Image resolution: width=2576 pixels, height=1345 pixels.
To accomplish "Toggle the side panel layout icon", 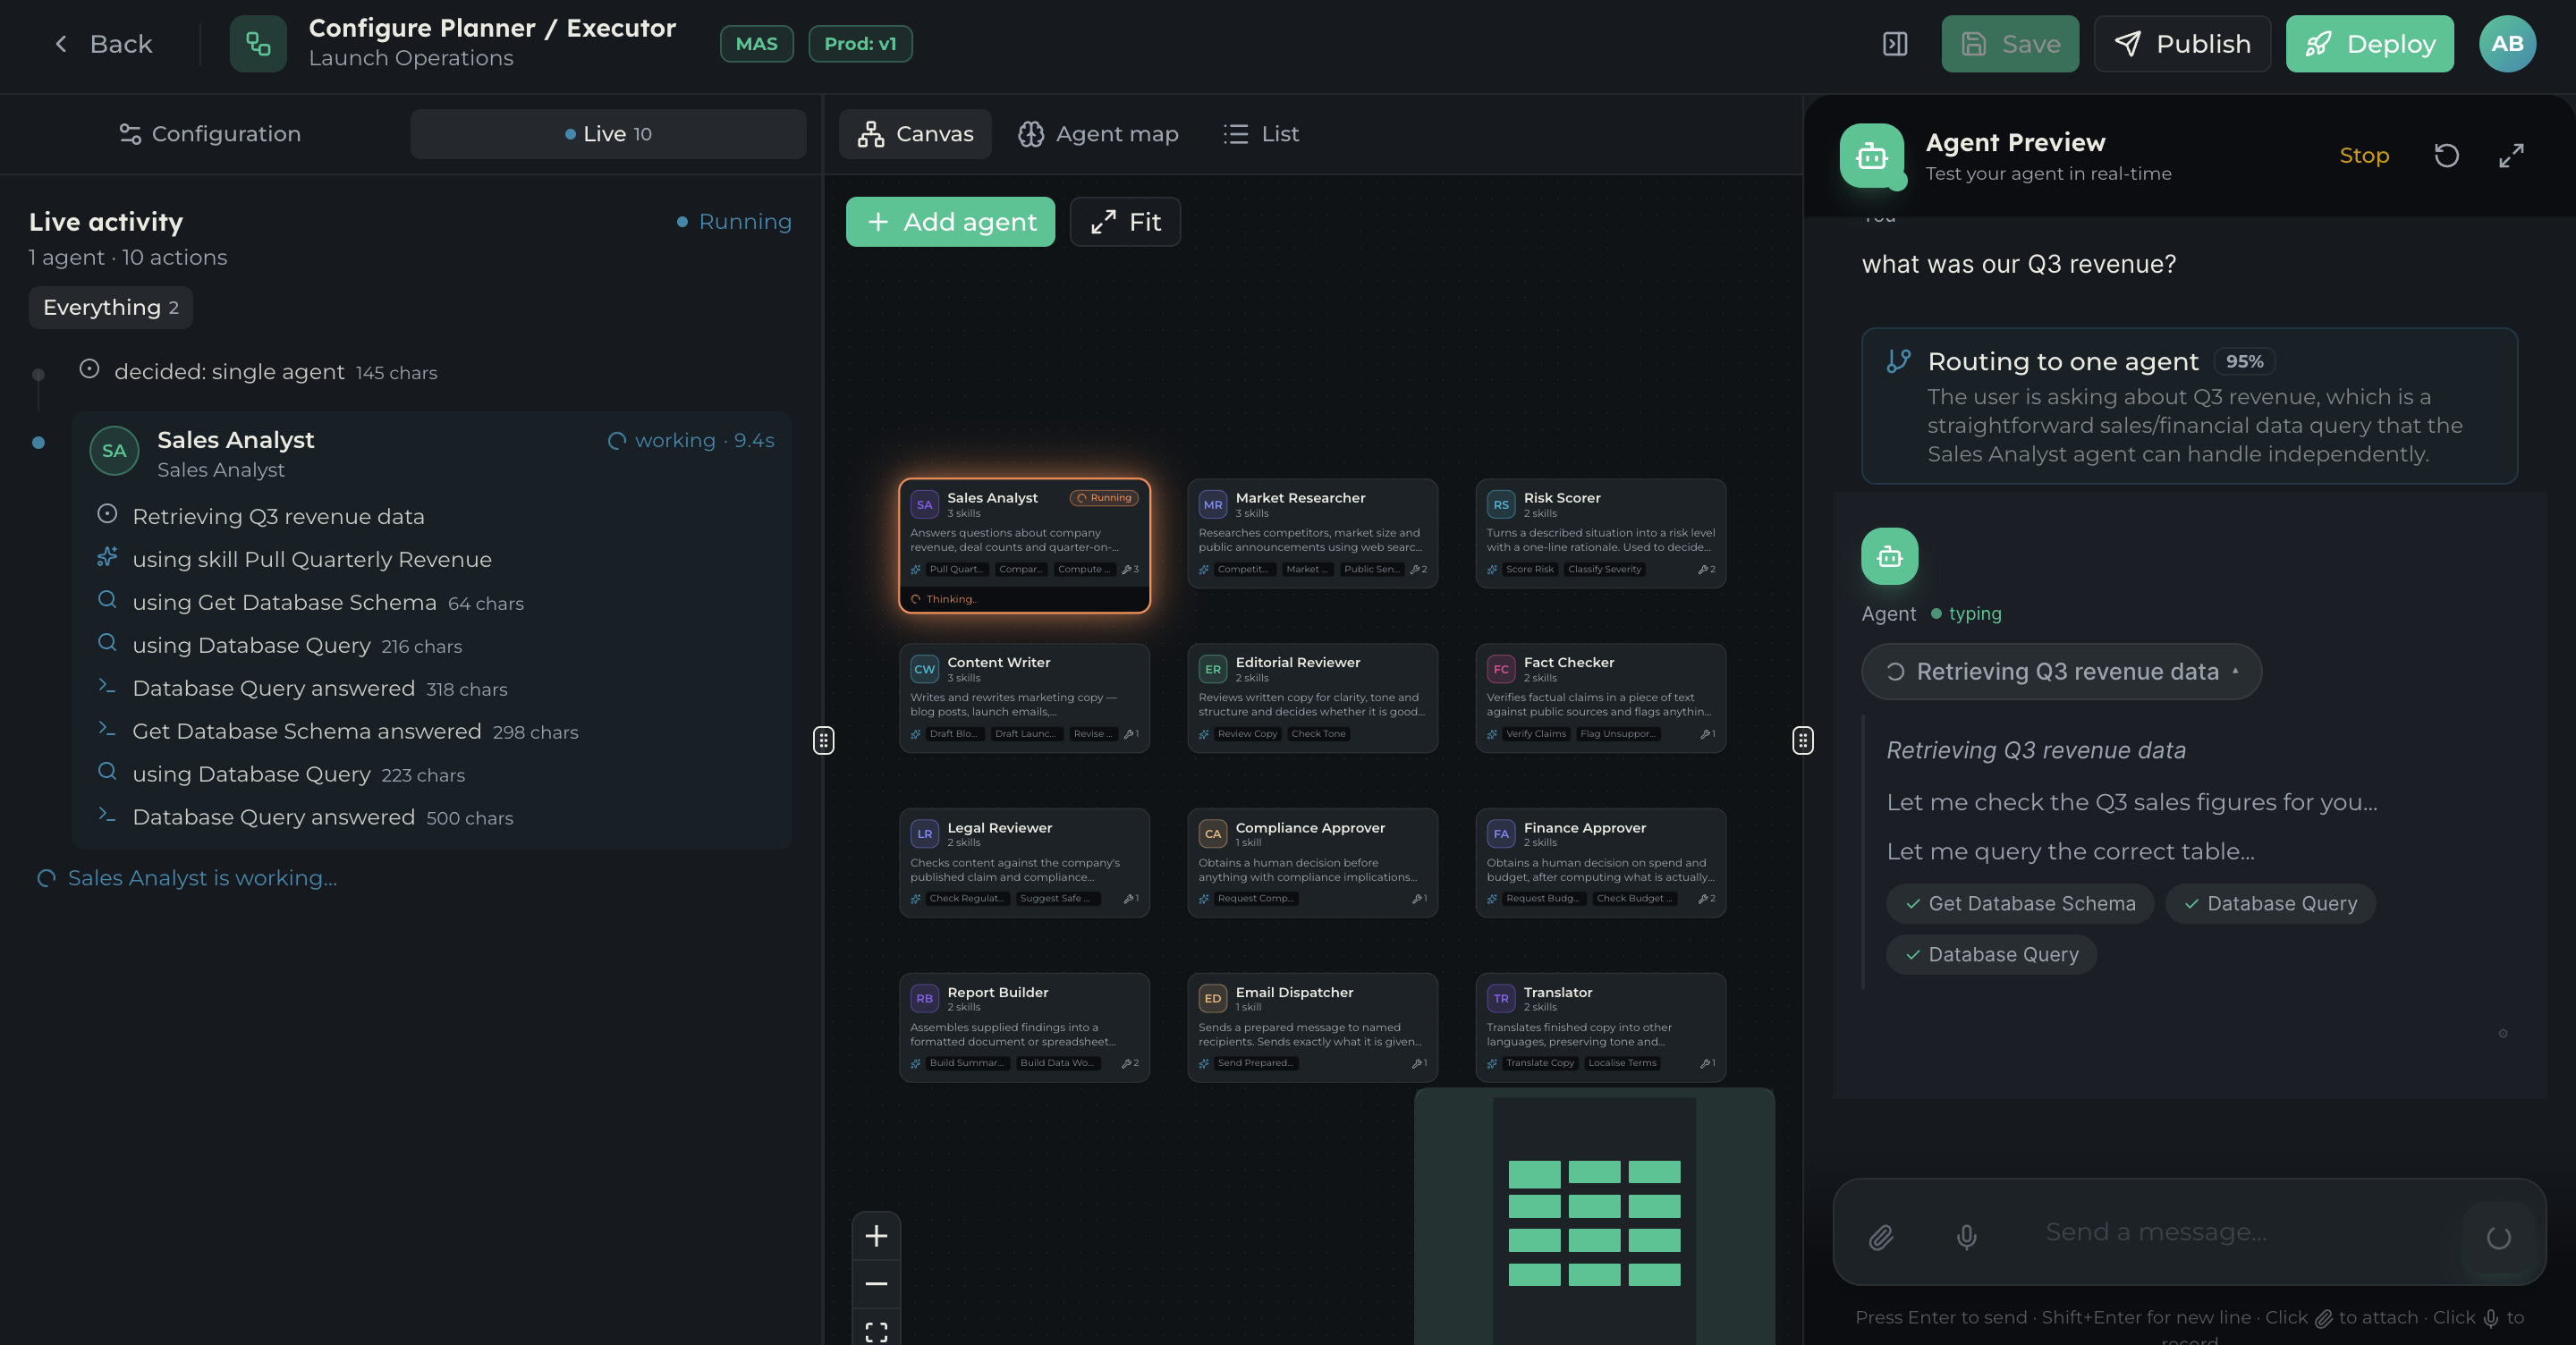I will [1895, 44].
